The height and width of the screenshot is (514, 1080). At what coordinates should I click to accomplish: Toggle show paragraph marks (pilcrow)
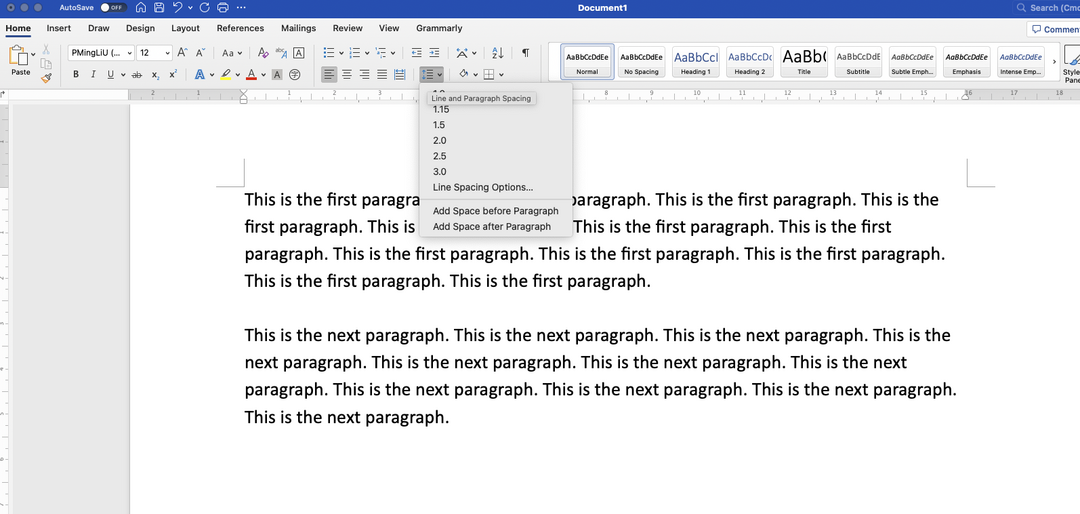coord(525,53)
